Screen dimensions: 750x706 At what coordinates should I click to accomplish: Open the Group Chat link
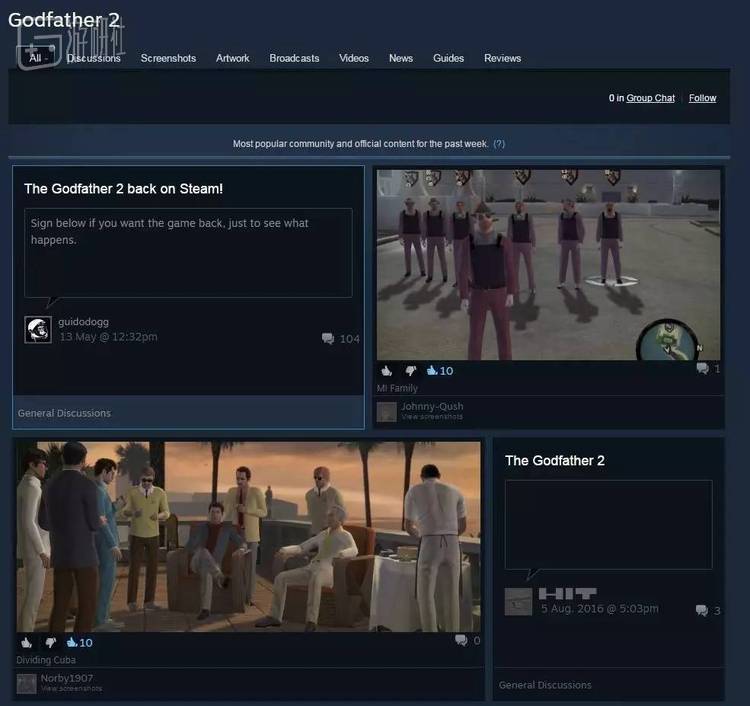[x=650, y=98]
